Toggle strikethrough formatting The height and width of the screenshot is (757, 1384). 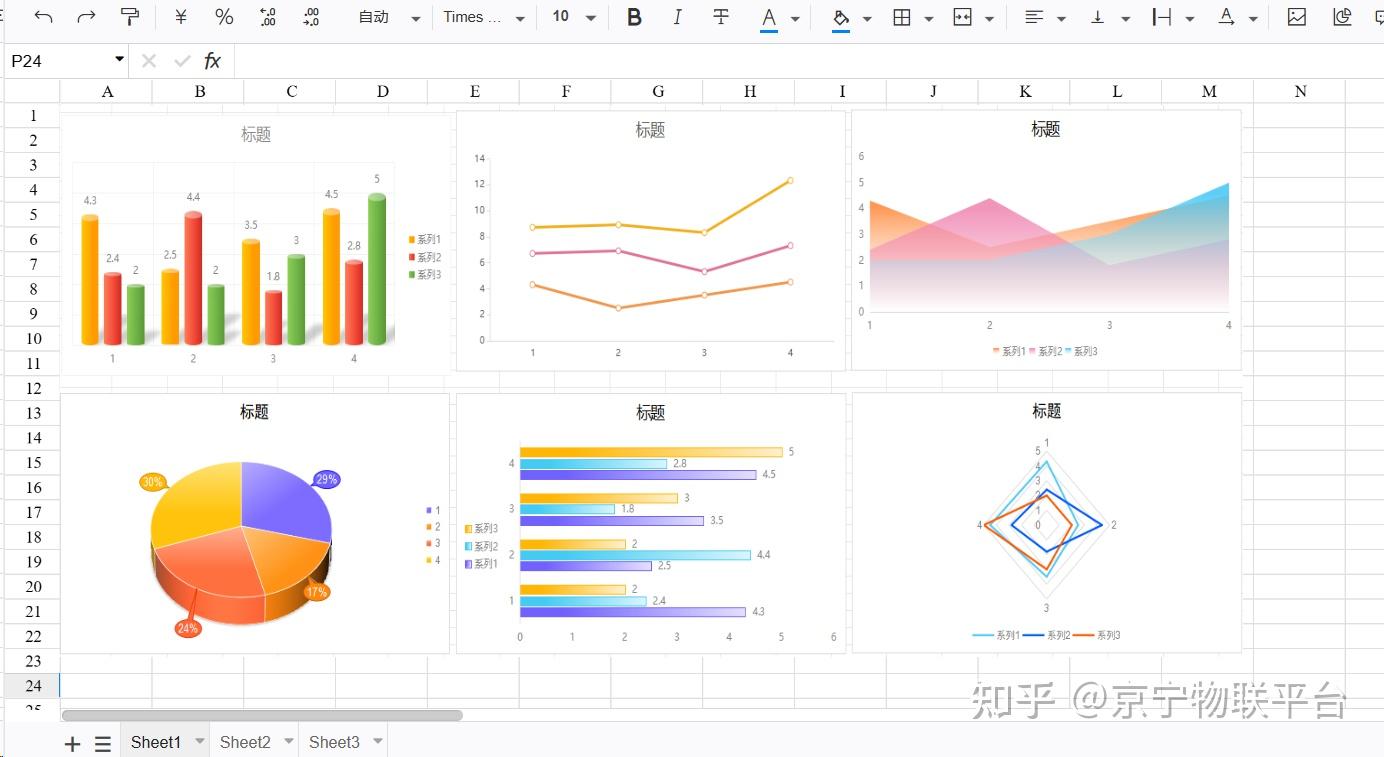point(721,17)
